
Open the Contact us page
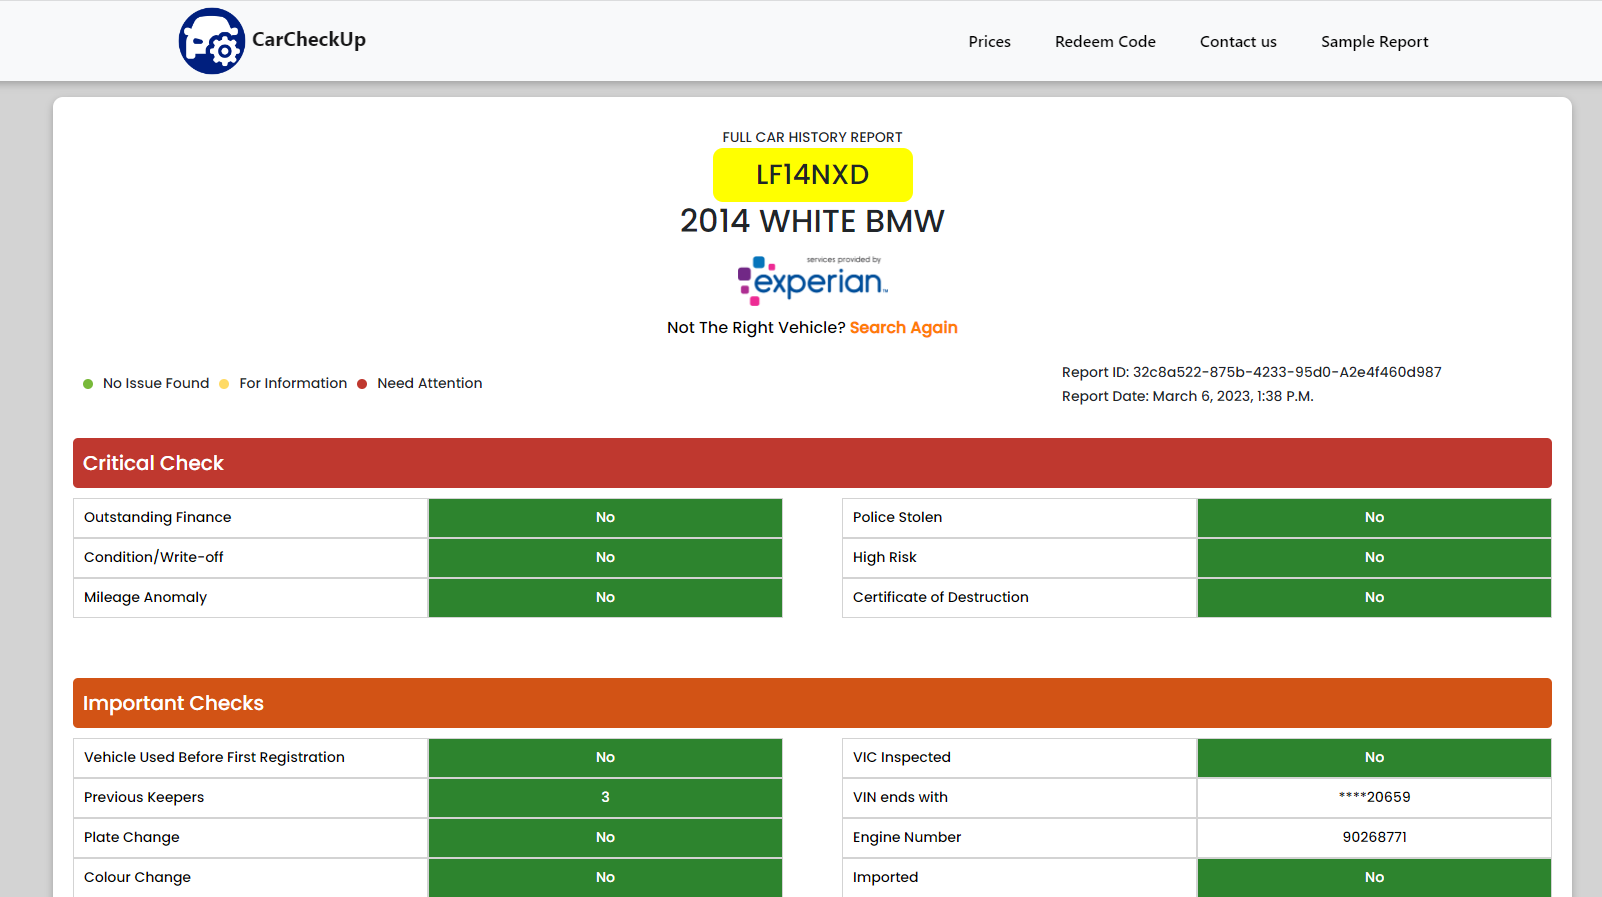tap(1238, 42)
